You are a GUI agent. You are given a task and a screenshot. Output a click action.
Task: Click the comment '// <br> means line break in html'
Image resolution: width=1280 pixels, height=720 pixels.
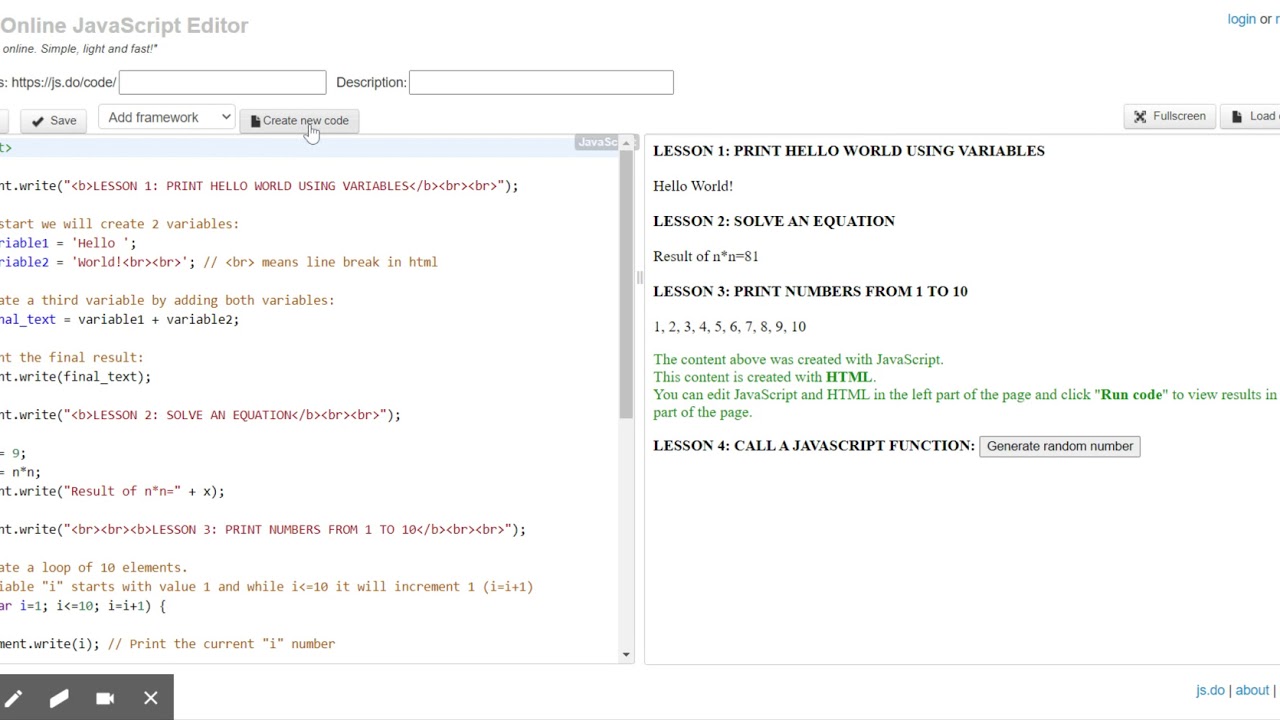point(320,262)
